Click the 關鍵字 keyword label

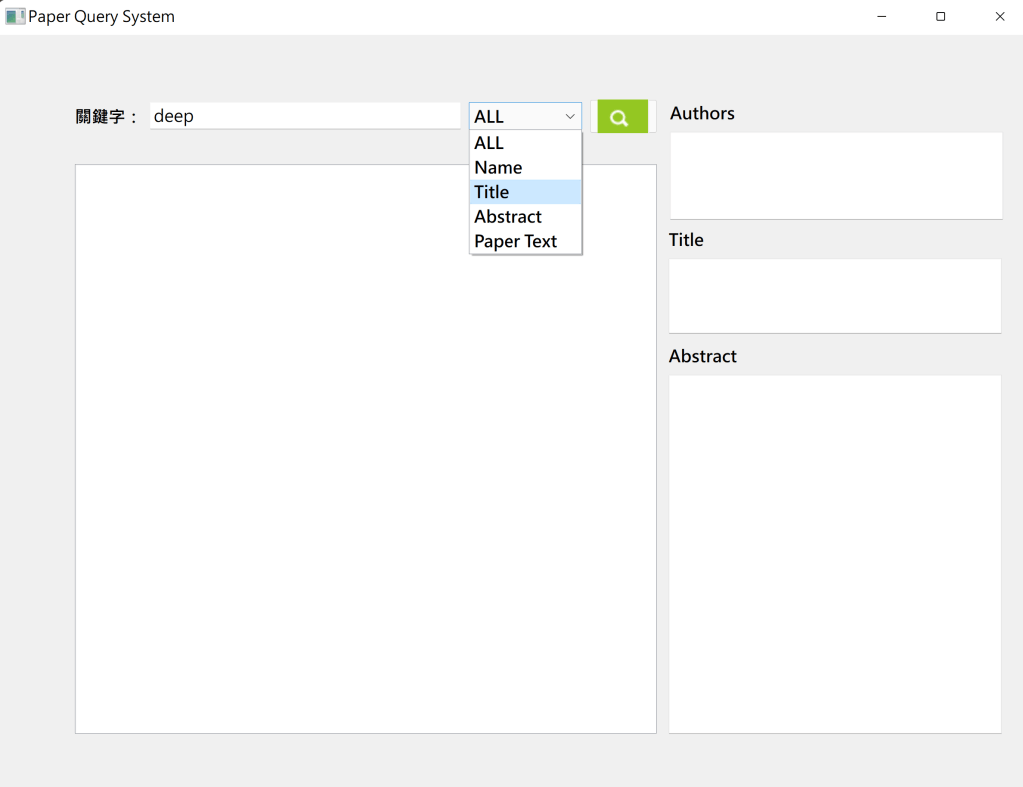106,117
